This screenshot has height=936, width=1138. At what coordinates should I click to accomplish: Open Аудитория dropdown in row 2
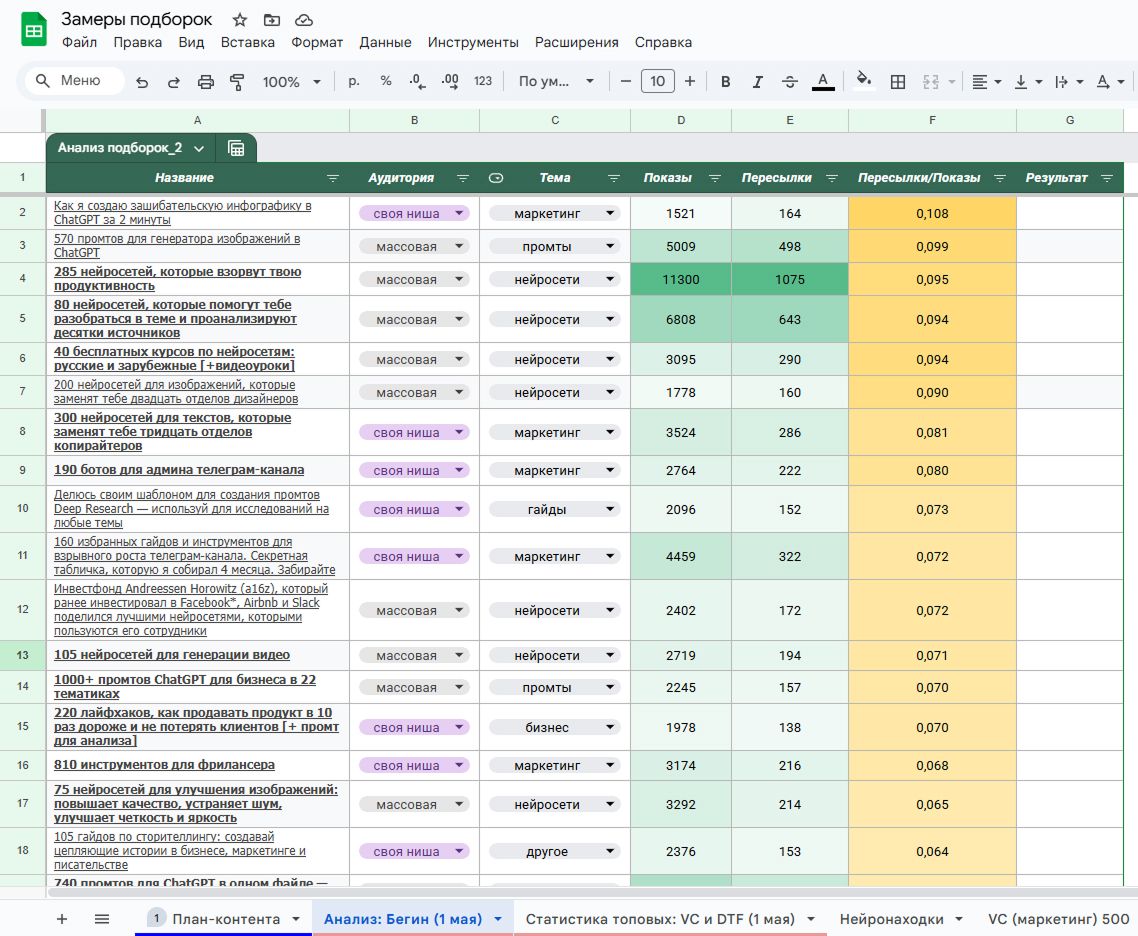414,213
